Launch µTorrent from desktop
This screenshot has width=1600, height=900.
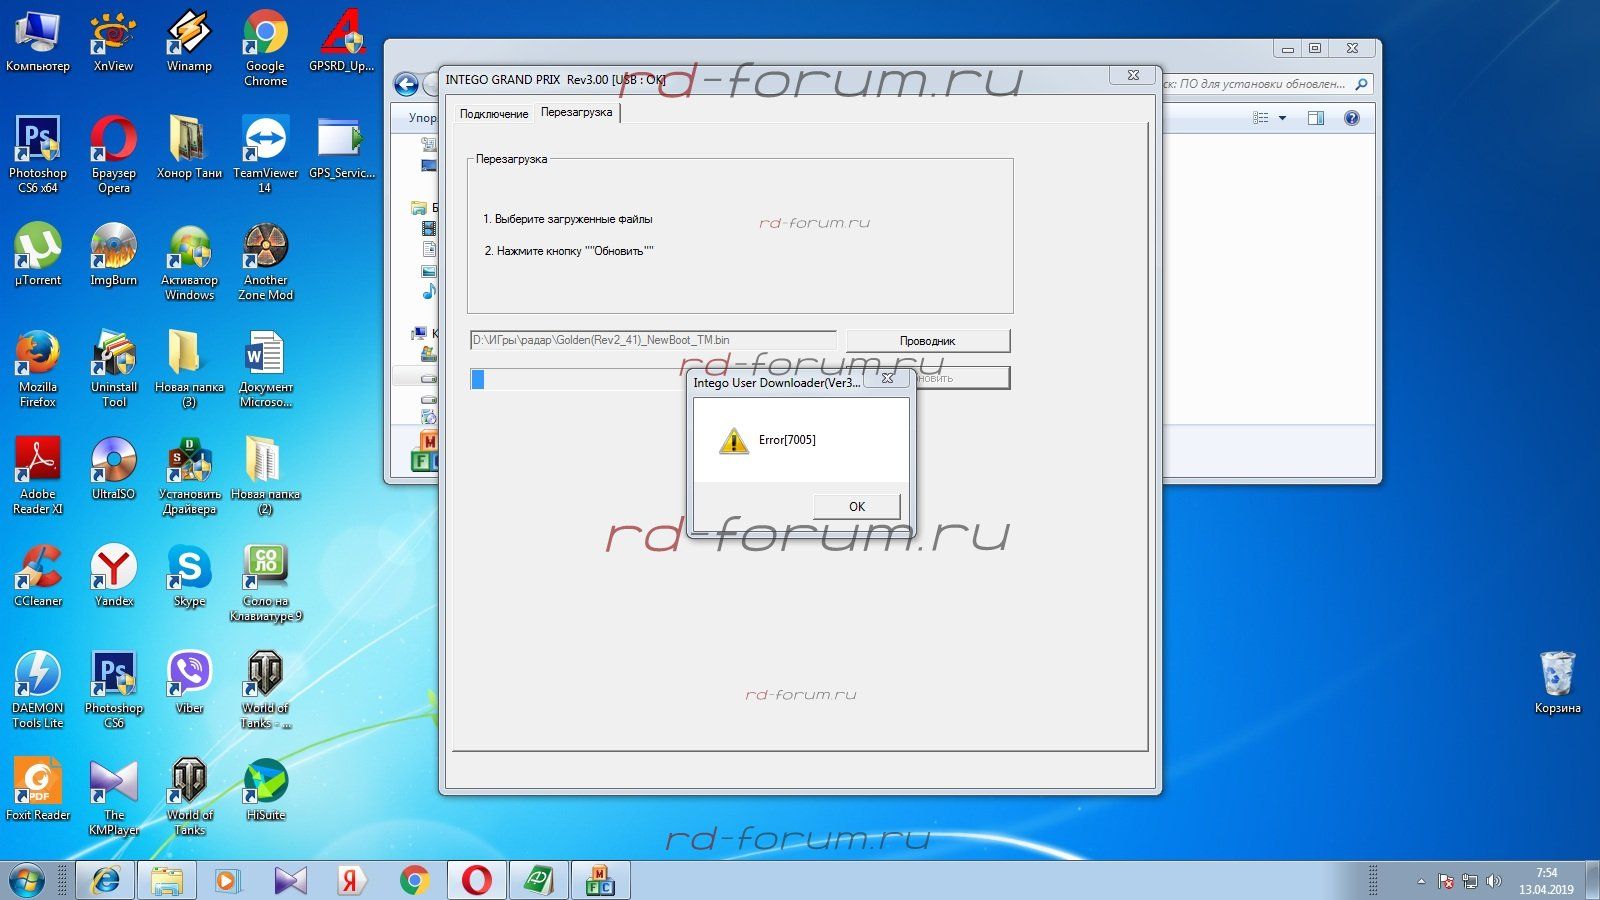(38, 255)
